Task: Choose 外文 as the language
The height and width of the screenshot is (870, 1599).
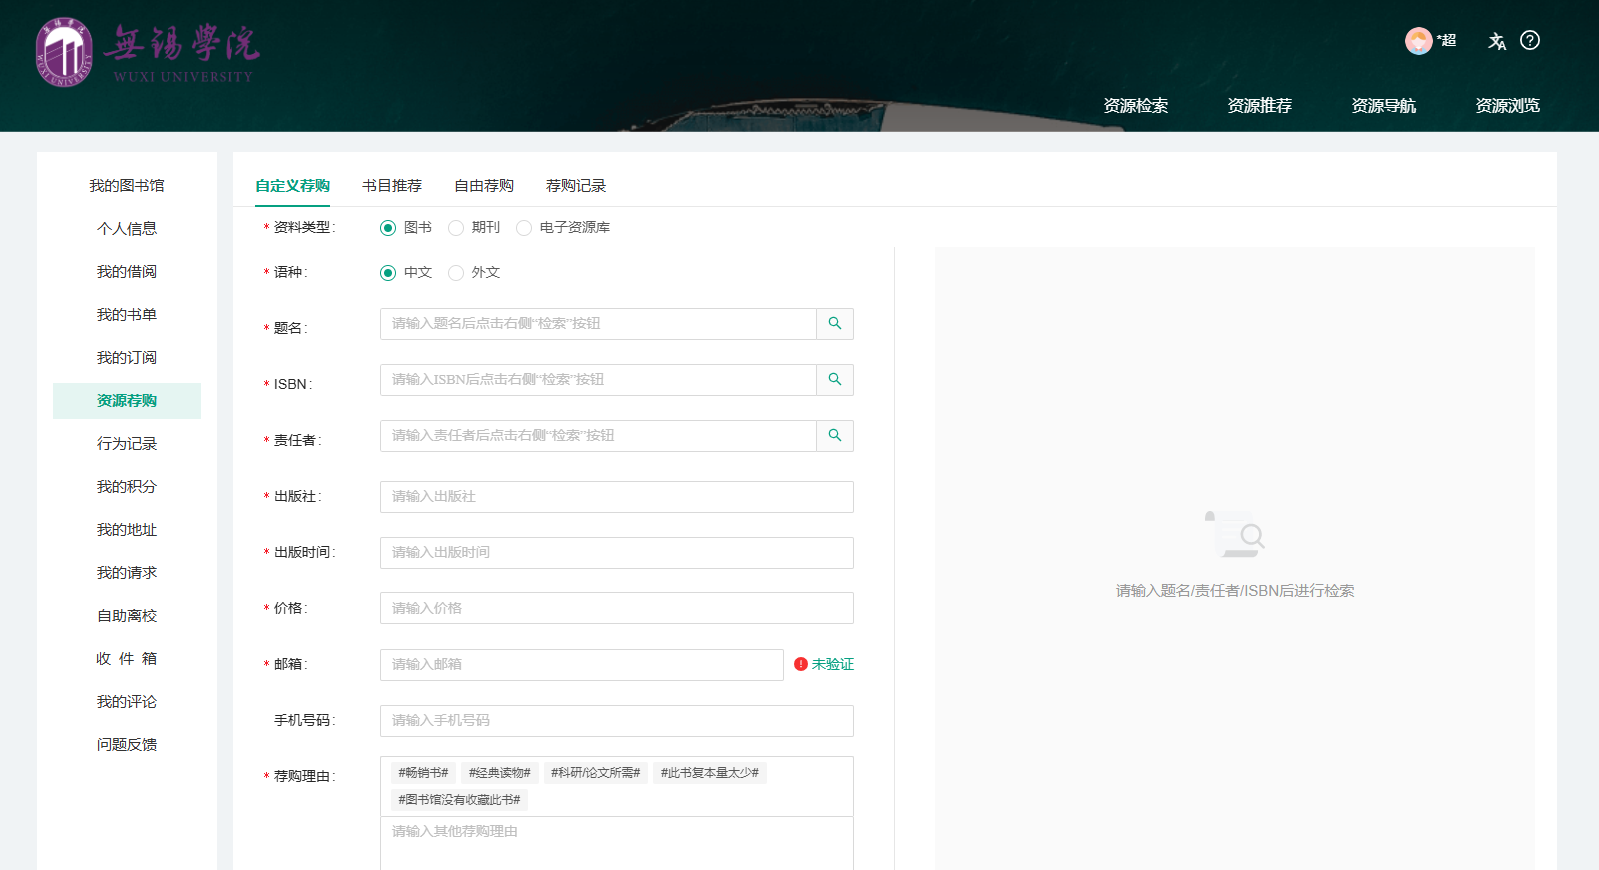Action: [456, 273]
